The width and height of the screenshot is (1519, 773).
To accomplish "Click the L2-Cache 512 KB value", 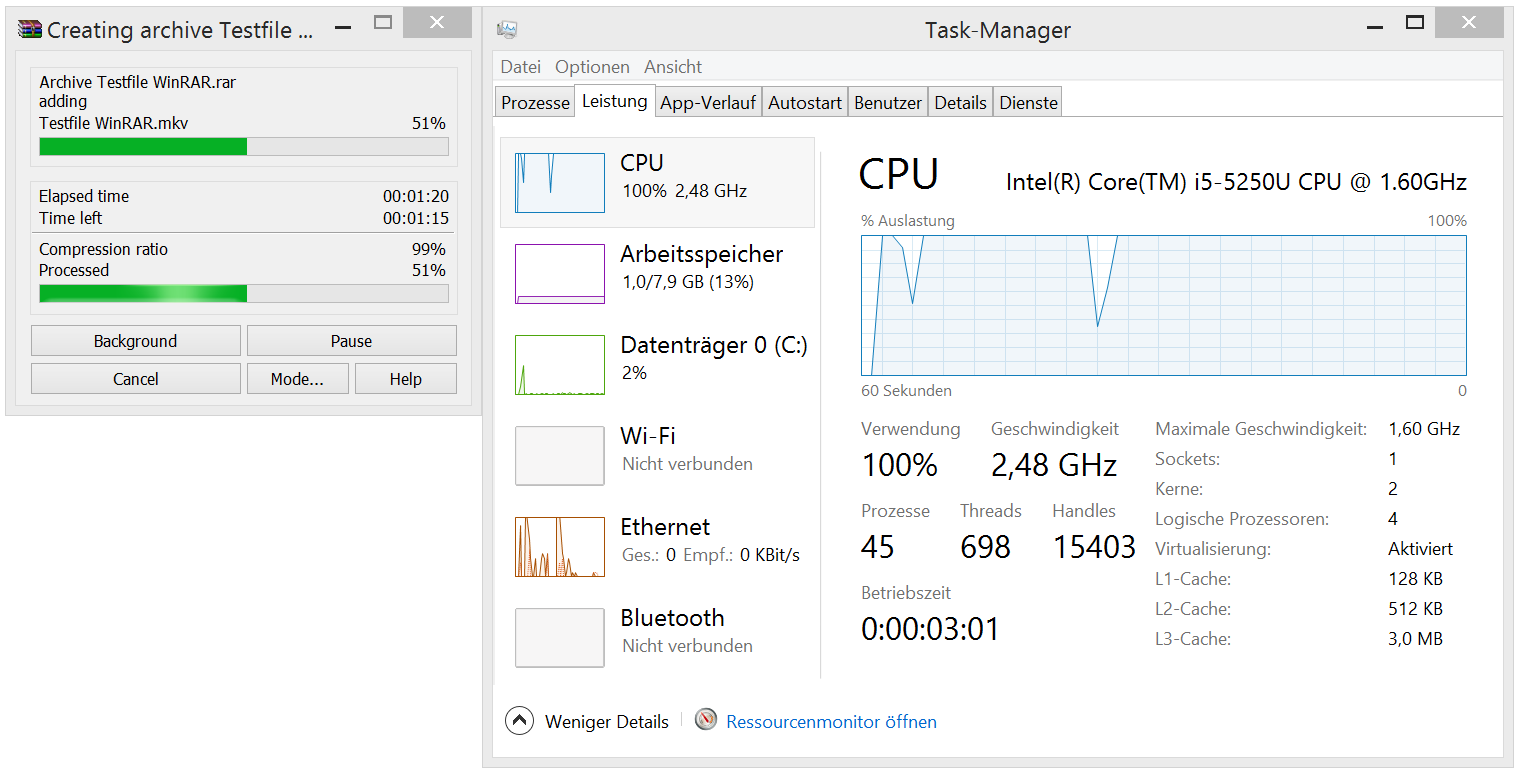I will pos(1415,609).
